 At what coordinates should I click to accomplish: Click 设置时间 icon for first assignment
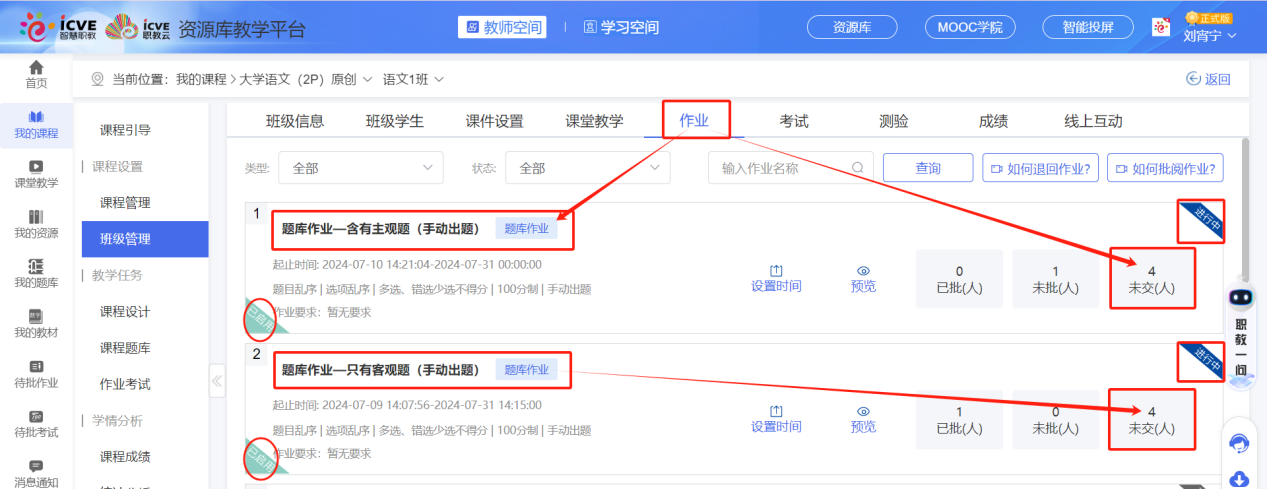(x=776, y=271)
